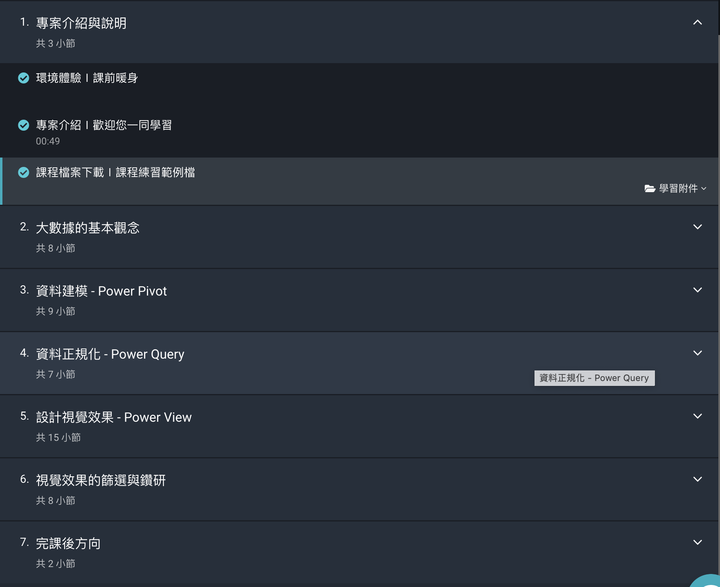Expand chapter 4 Power Query chevron

click(x=697, y=353)
